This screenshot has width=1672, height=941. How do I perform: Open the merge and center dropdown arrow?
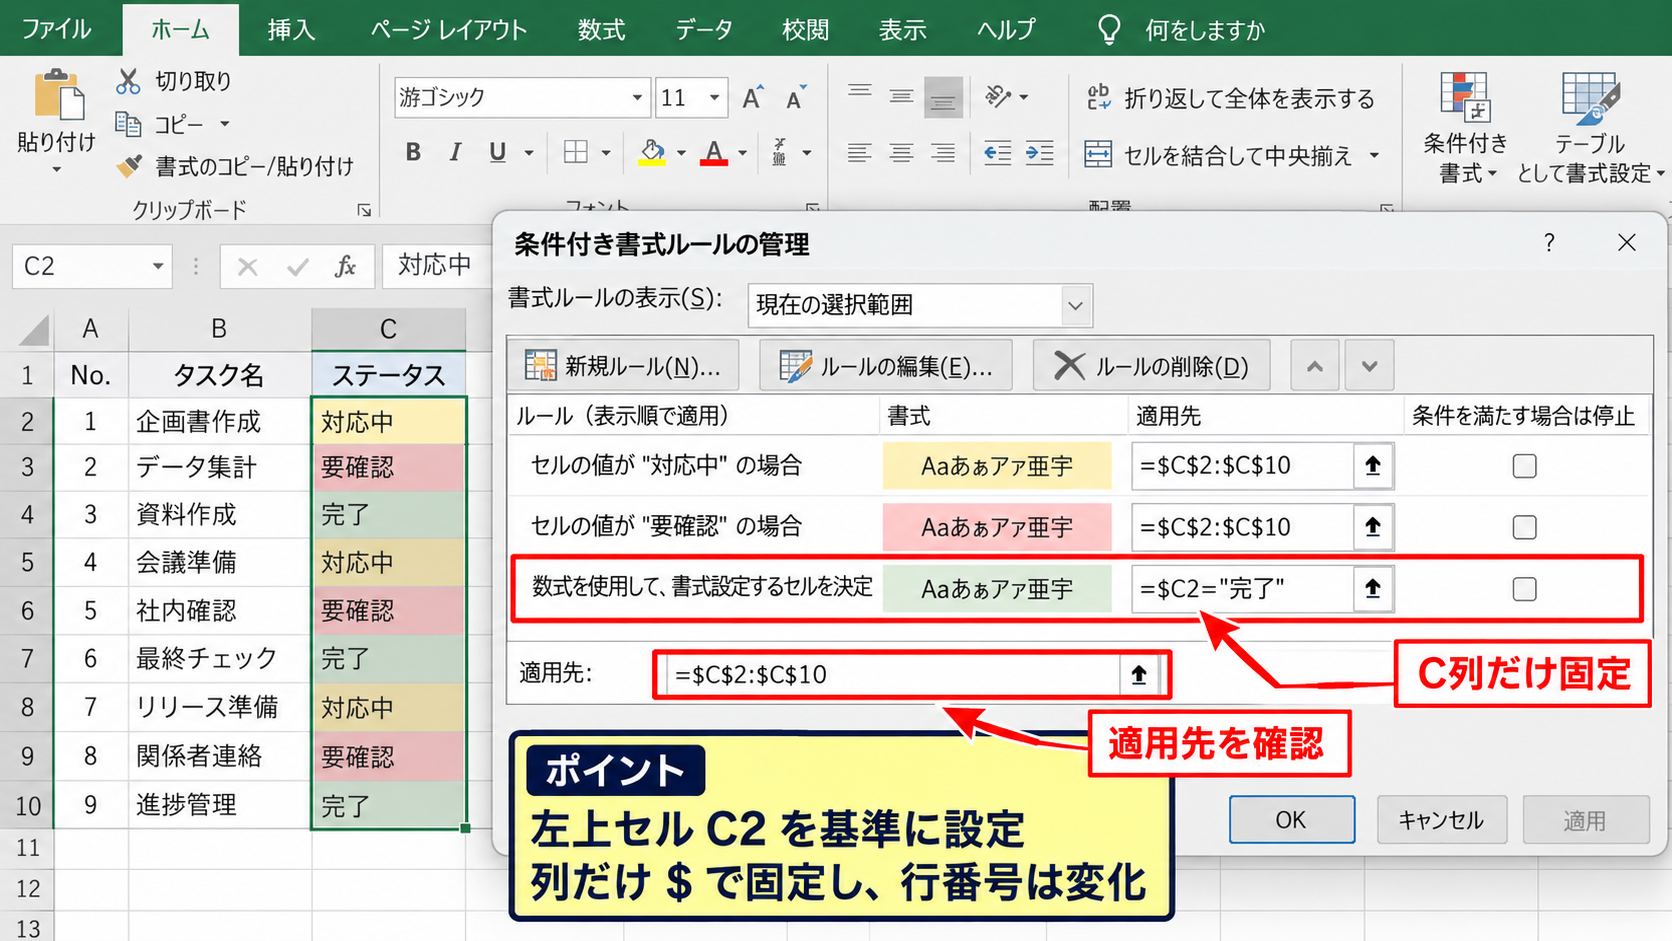coord(1374,155)
